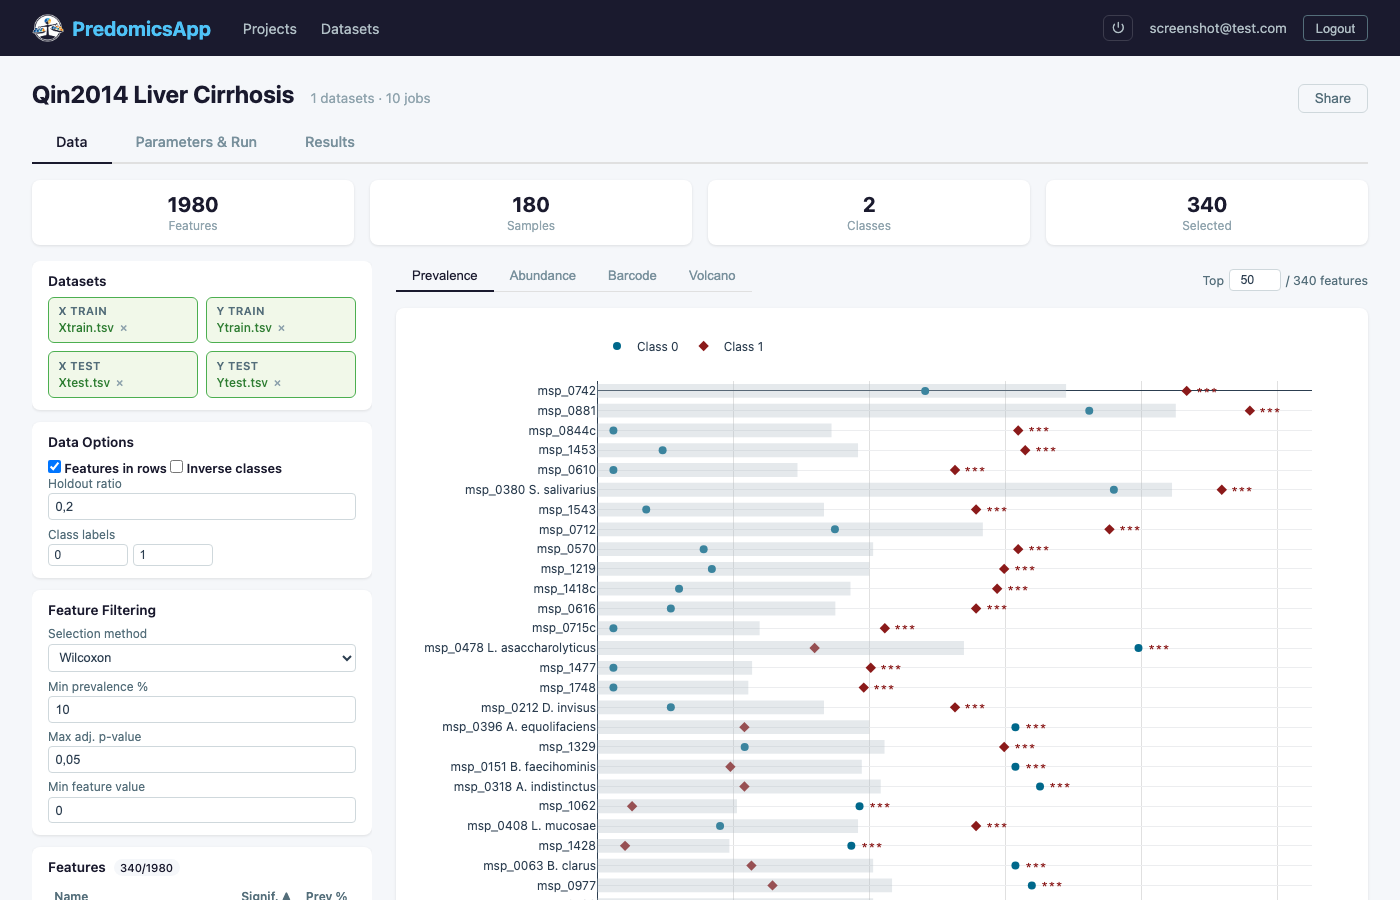Viewport: 1400px width, 900px height.
Task: Click the Share button
Action: pyautogui.click(x=1332, y=98)
